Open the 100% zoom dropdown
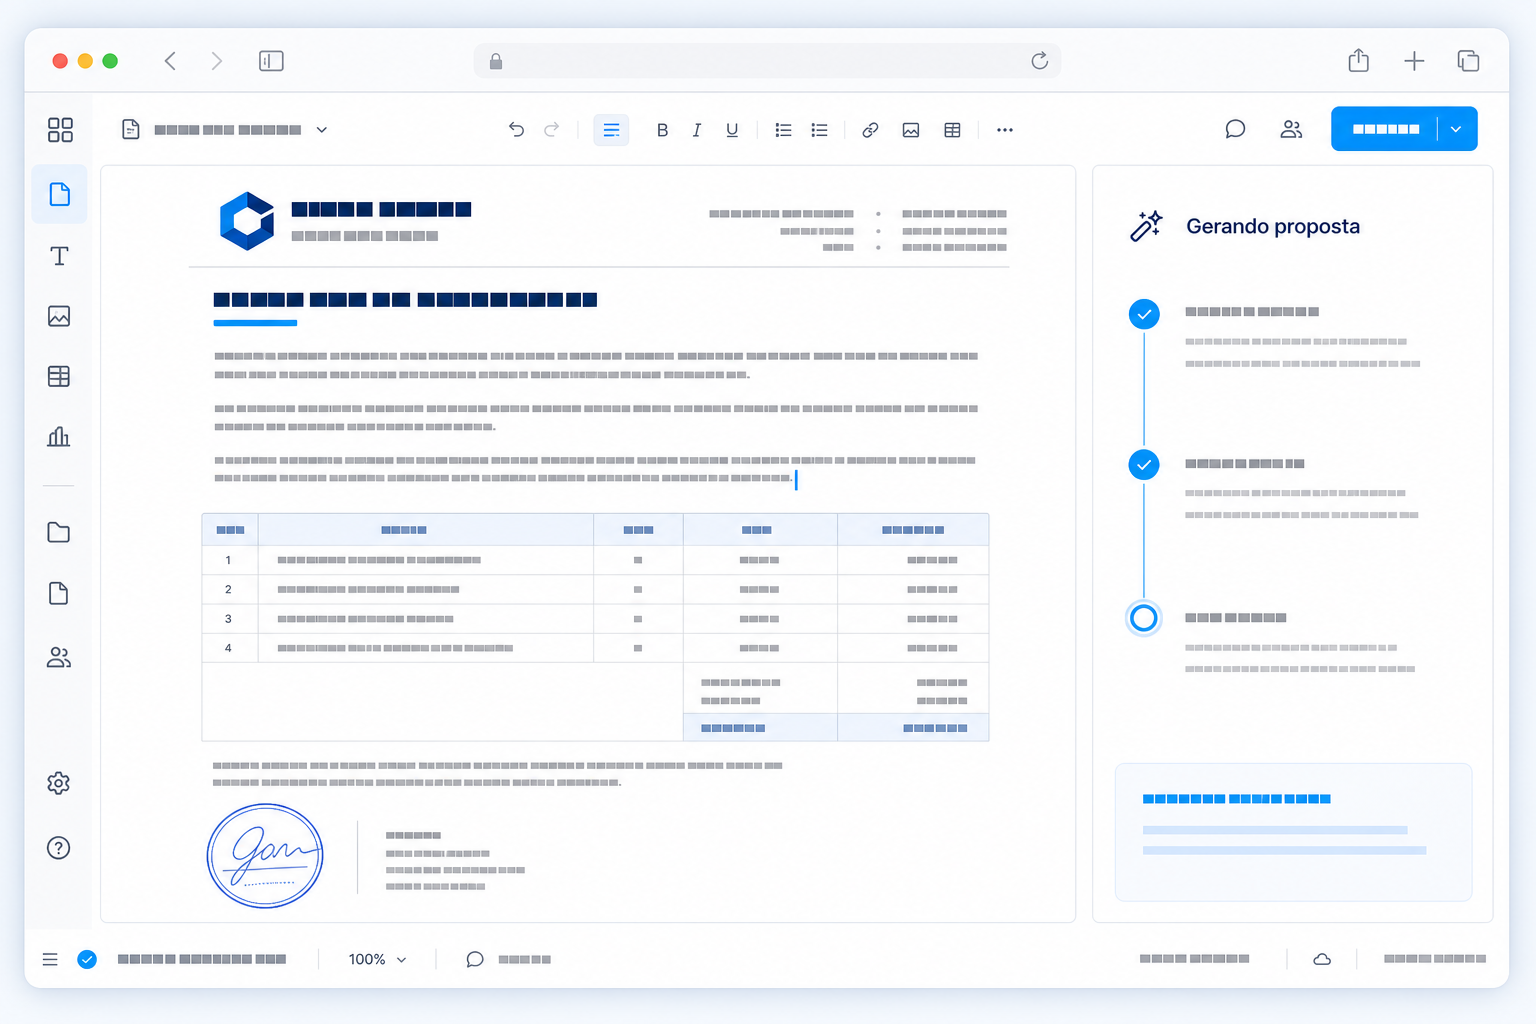The height and width of the screenshot is (1024, 1536). pos(378,959)
